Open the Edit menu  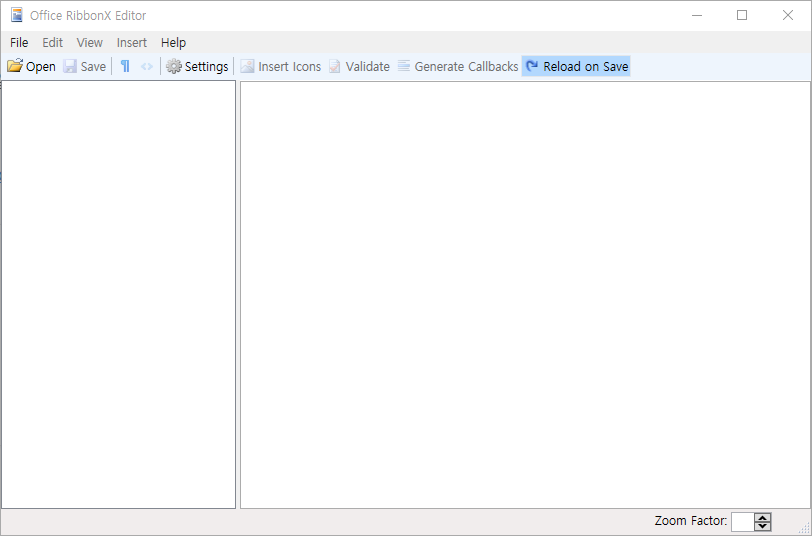coord(52,42)
